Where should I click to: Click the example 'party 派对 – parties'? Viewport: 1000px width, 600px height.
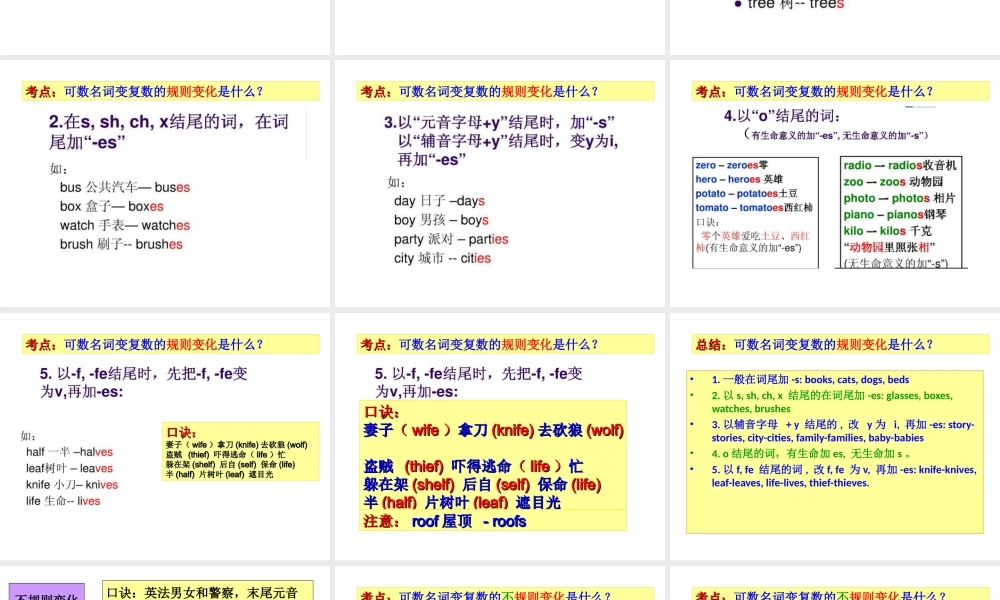[451, 239]
